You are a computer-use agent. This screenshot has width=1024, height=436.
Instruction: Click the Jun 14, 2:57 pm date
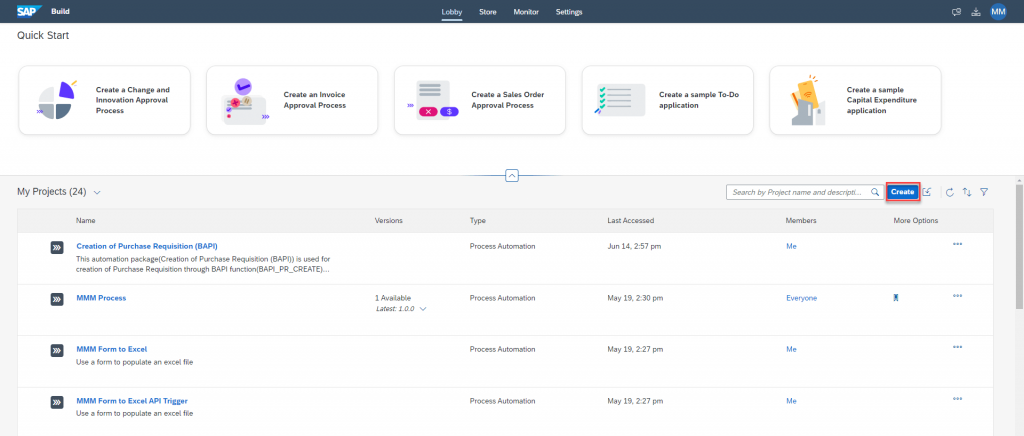635,246
